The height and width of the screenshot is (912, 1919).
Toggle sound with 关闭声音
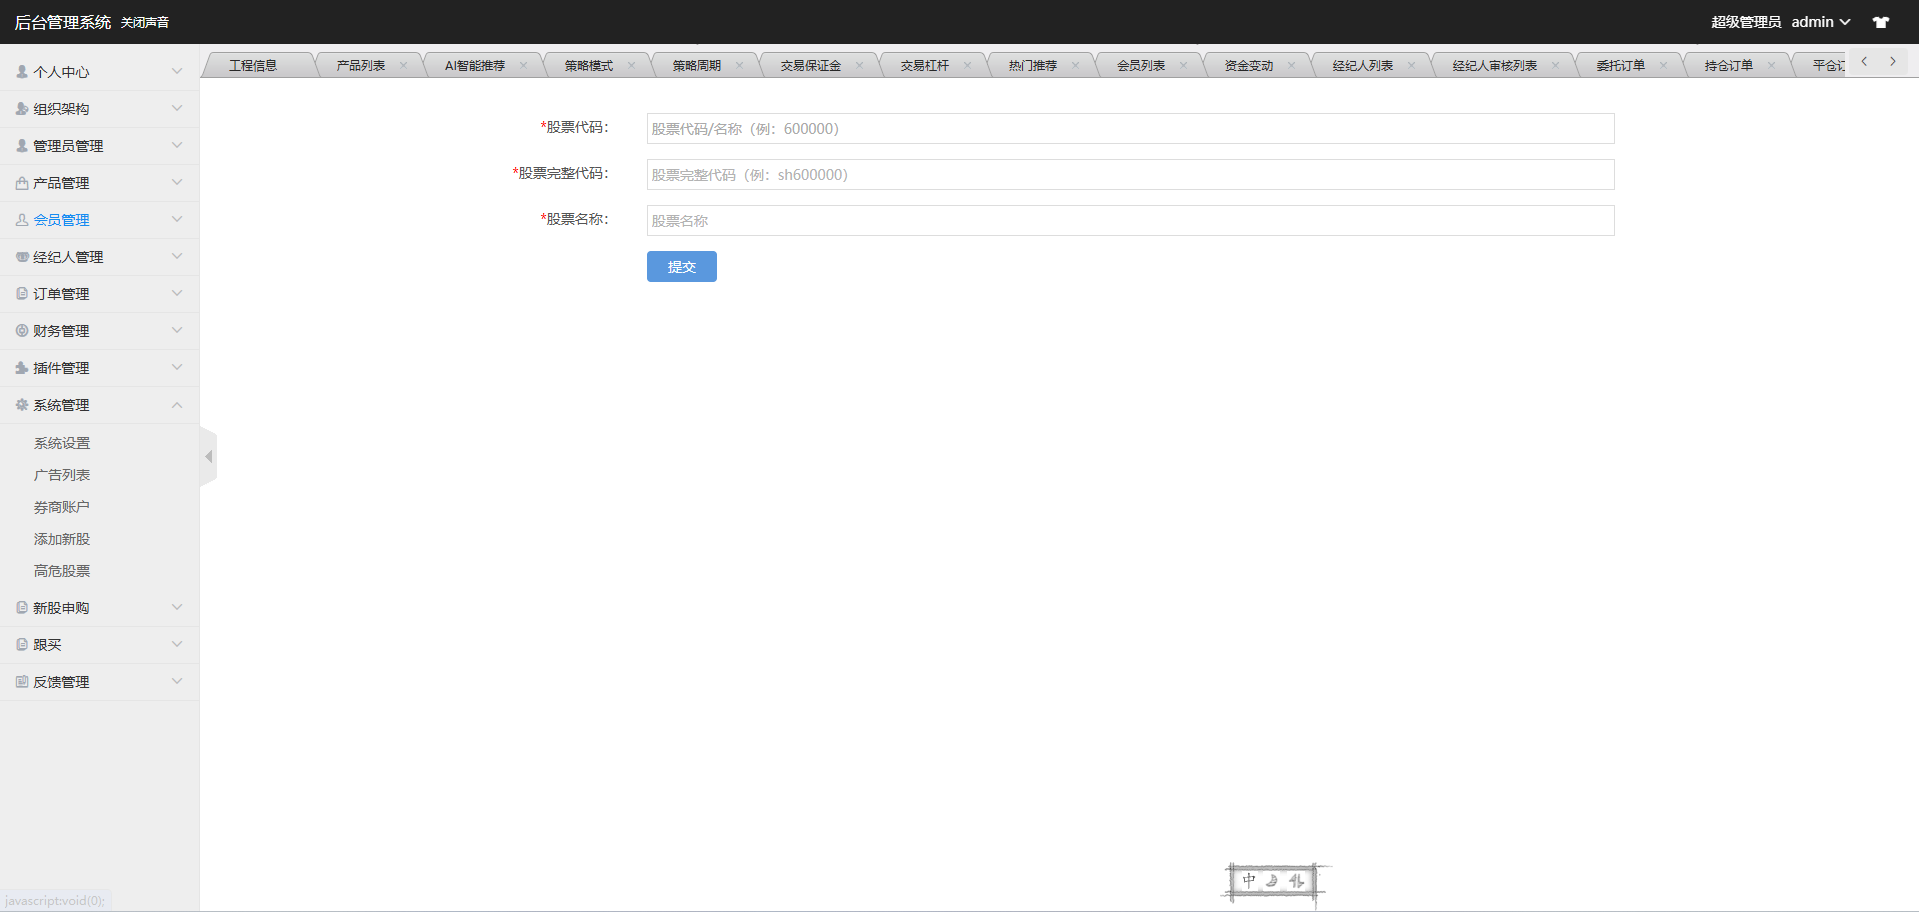pos(145,22)
